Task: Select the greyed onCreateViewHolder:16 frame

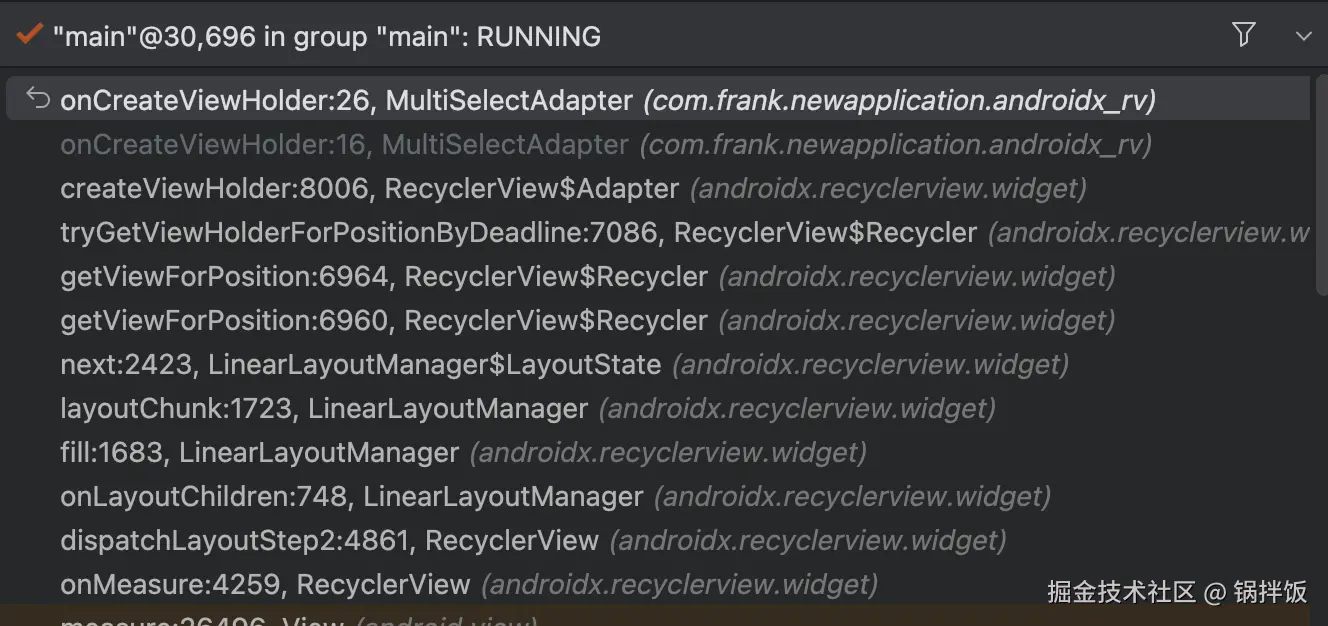Action: (x=344, y=145)
